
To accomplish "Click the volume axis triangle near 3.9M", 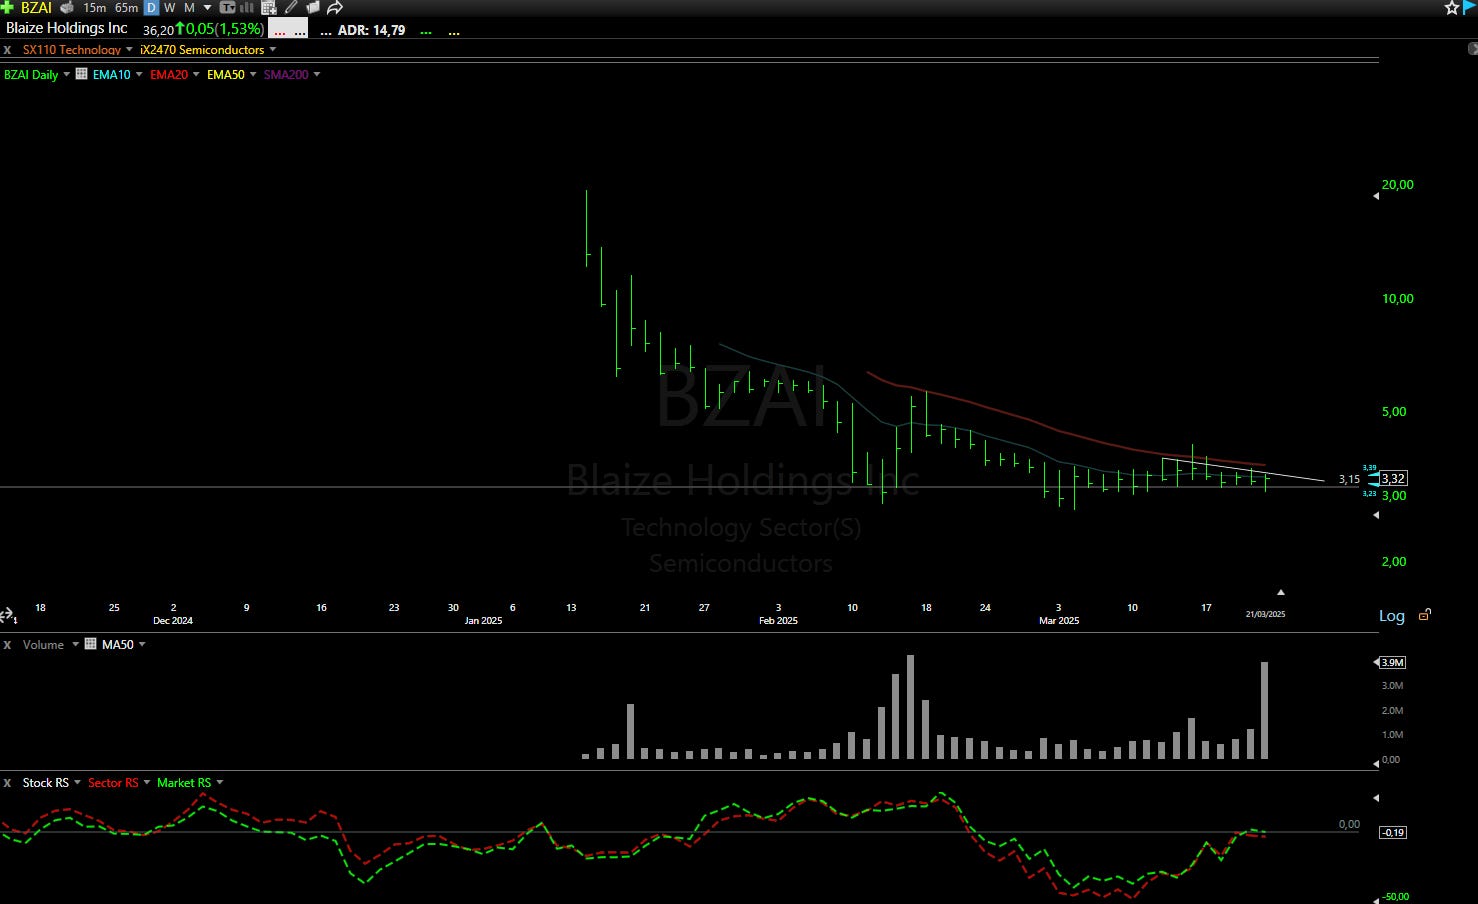I will 1376,662.
